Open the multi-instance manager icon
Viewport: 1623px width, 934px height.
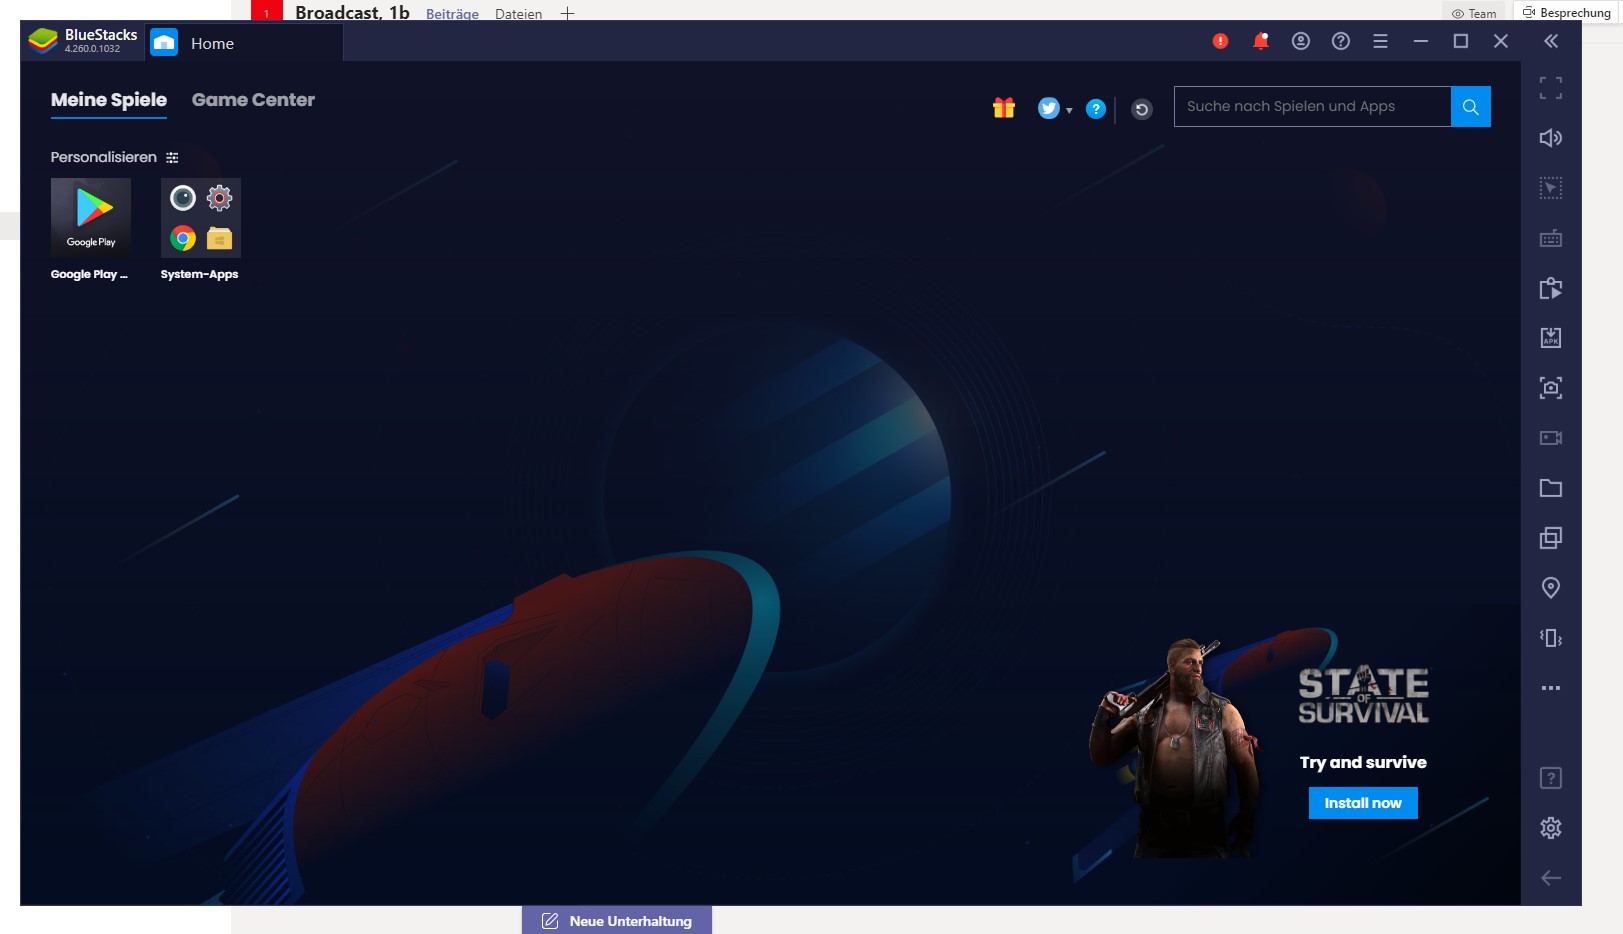1550,538
